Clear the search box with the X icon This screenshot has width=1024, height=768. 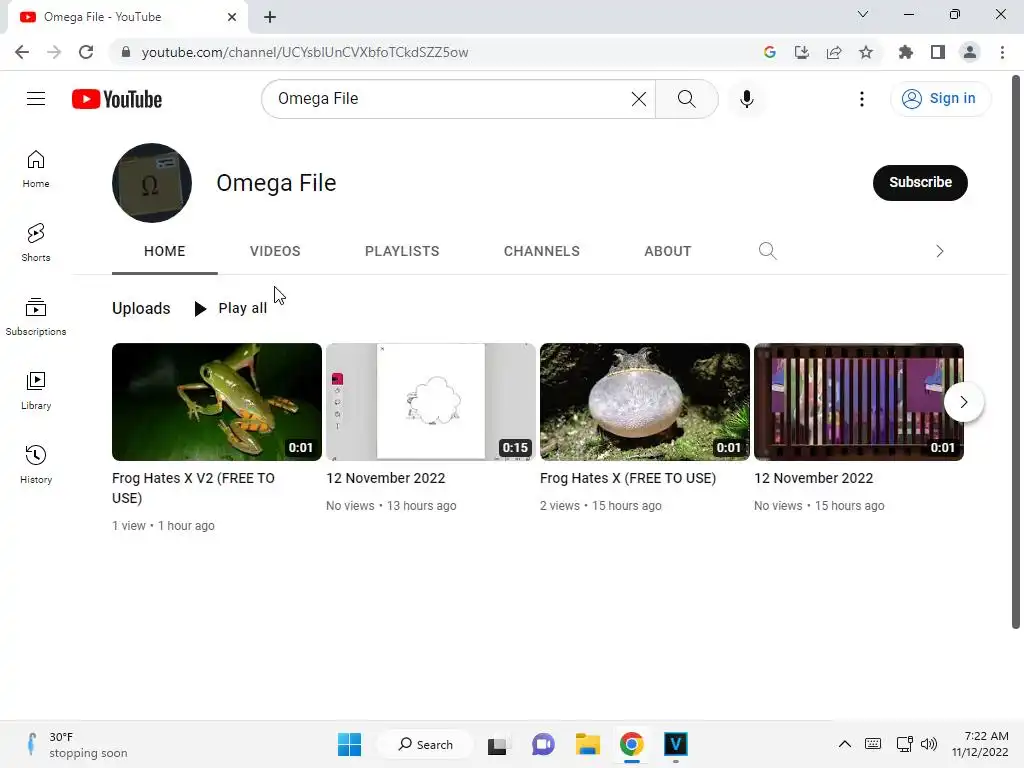639,99
